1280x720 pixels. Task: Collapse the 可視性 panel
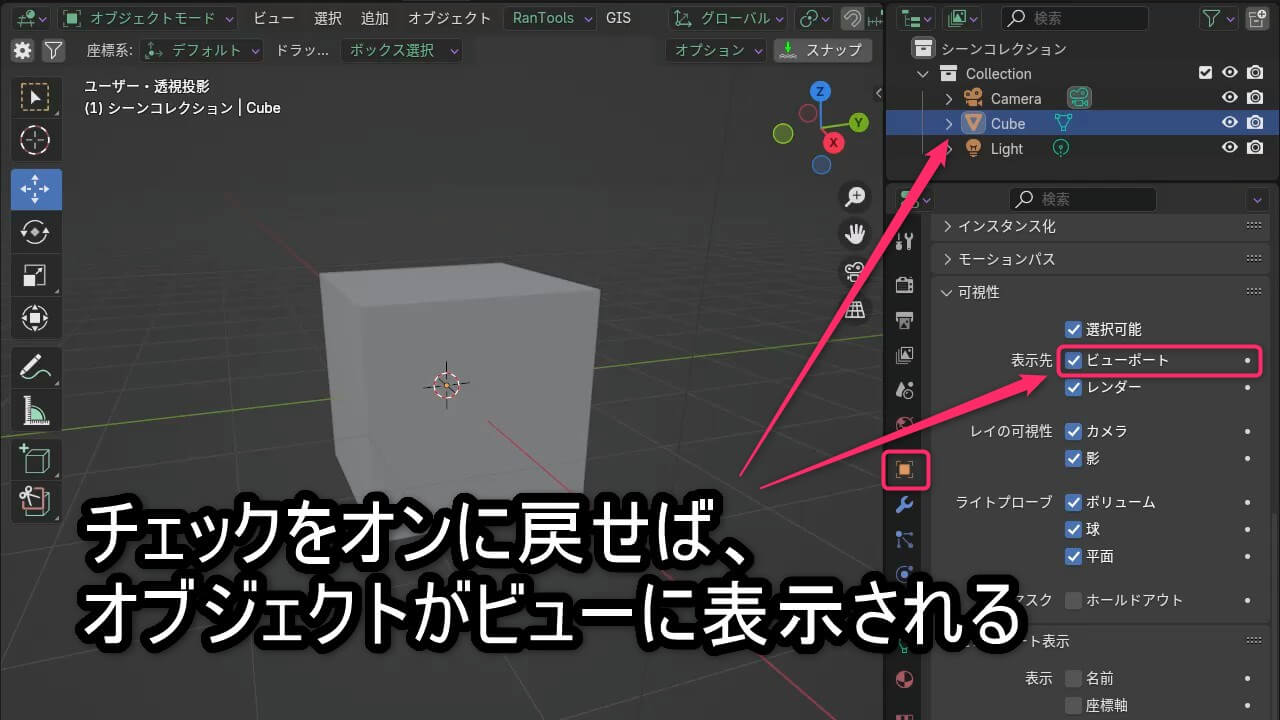point(1100,292)
